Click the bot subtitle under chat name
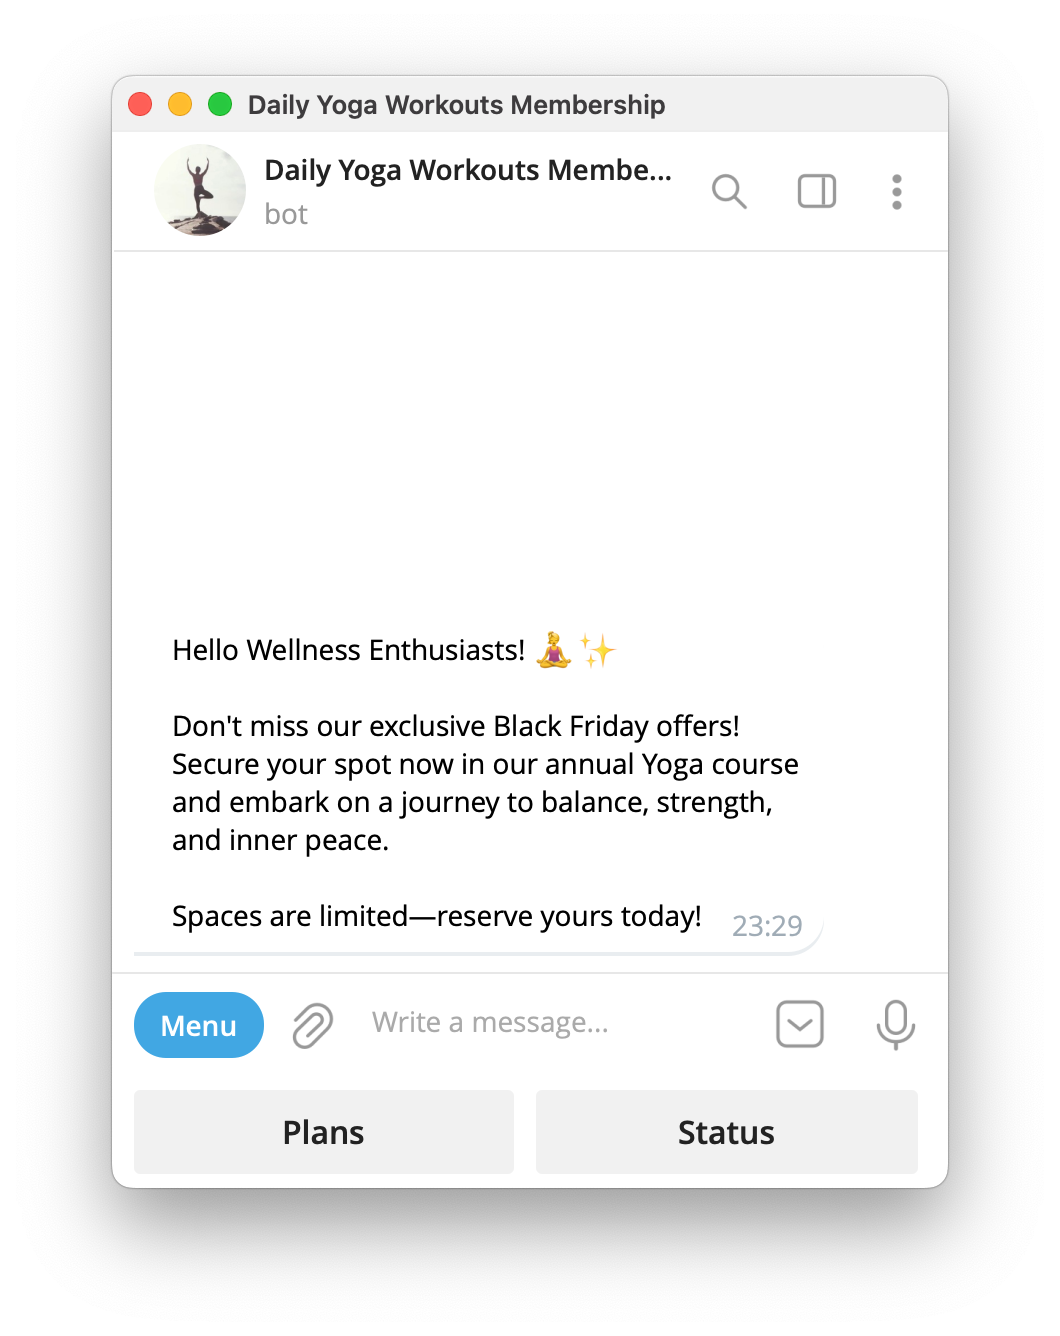 (x=286, y=214)
